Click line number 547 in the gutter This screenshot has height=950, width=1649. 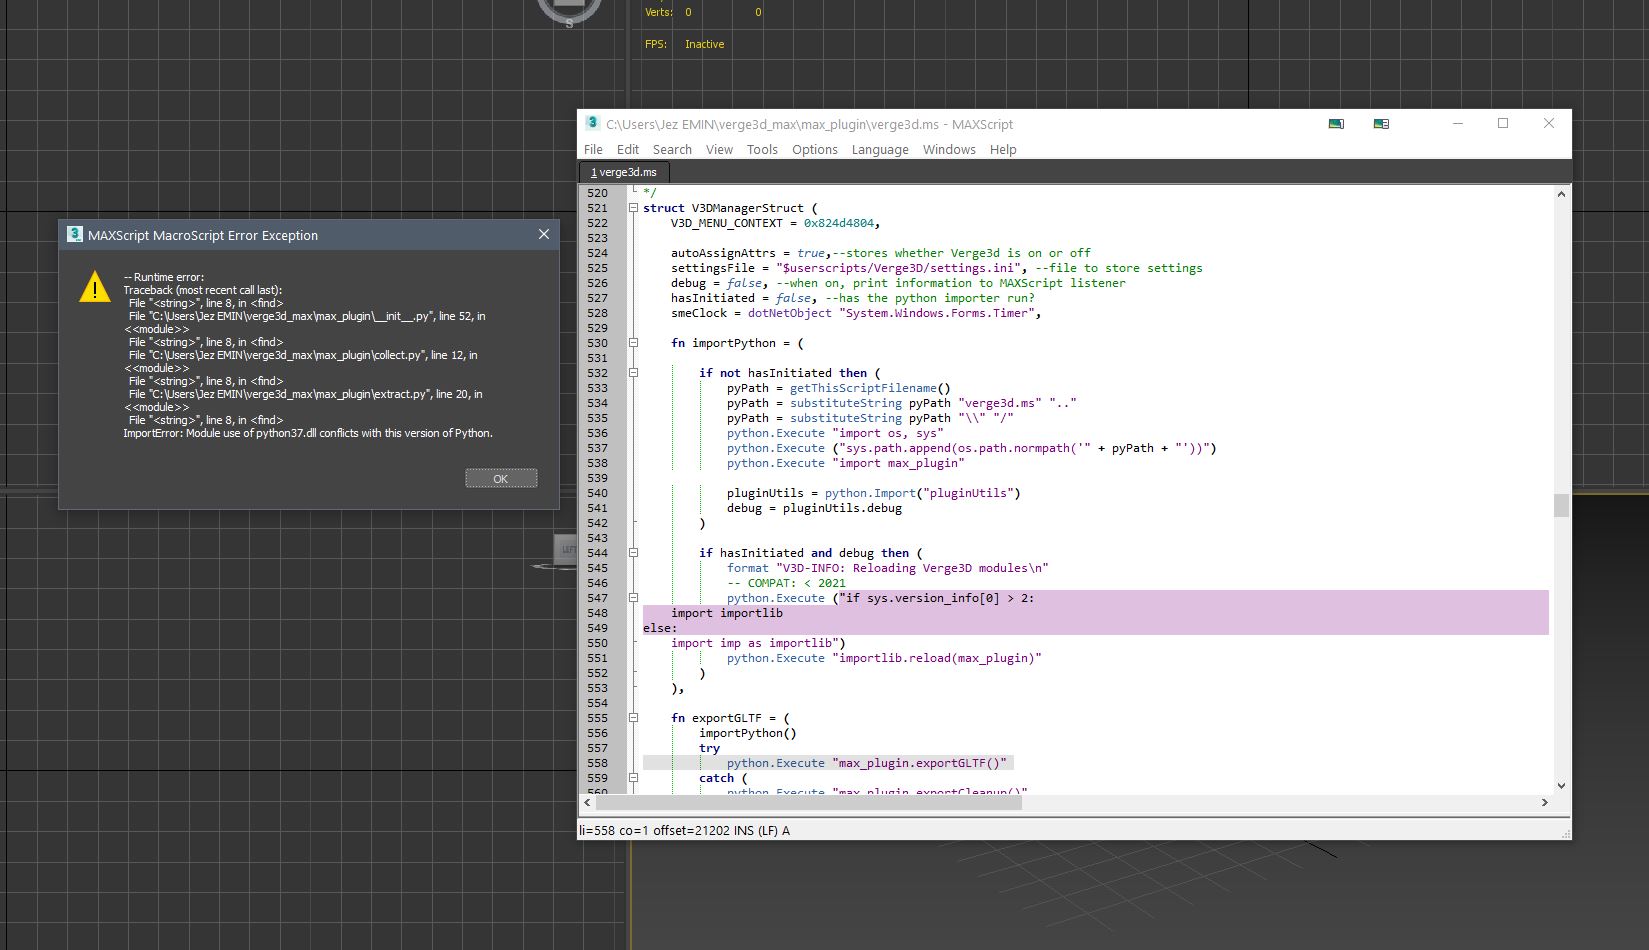point(597,598)
